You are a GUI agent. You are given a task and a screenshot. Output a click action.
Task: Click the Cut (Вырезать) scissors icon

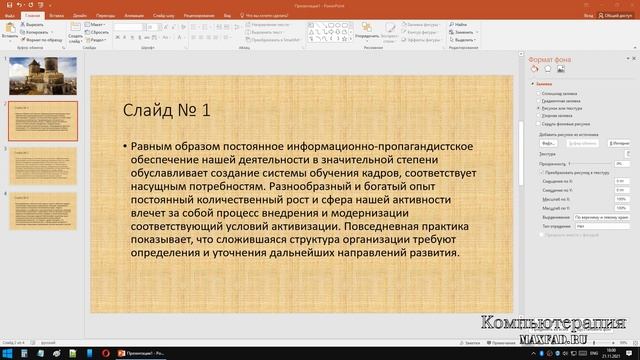pyautogui.click(x=23, y=24)
